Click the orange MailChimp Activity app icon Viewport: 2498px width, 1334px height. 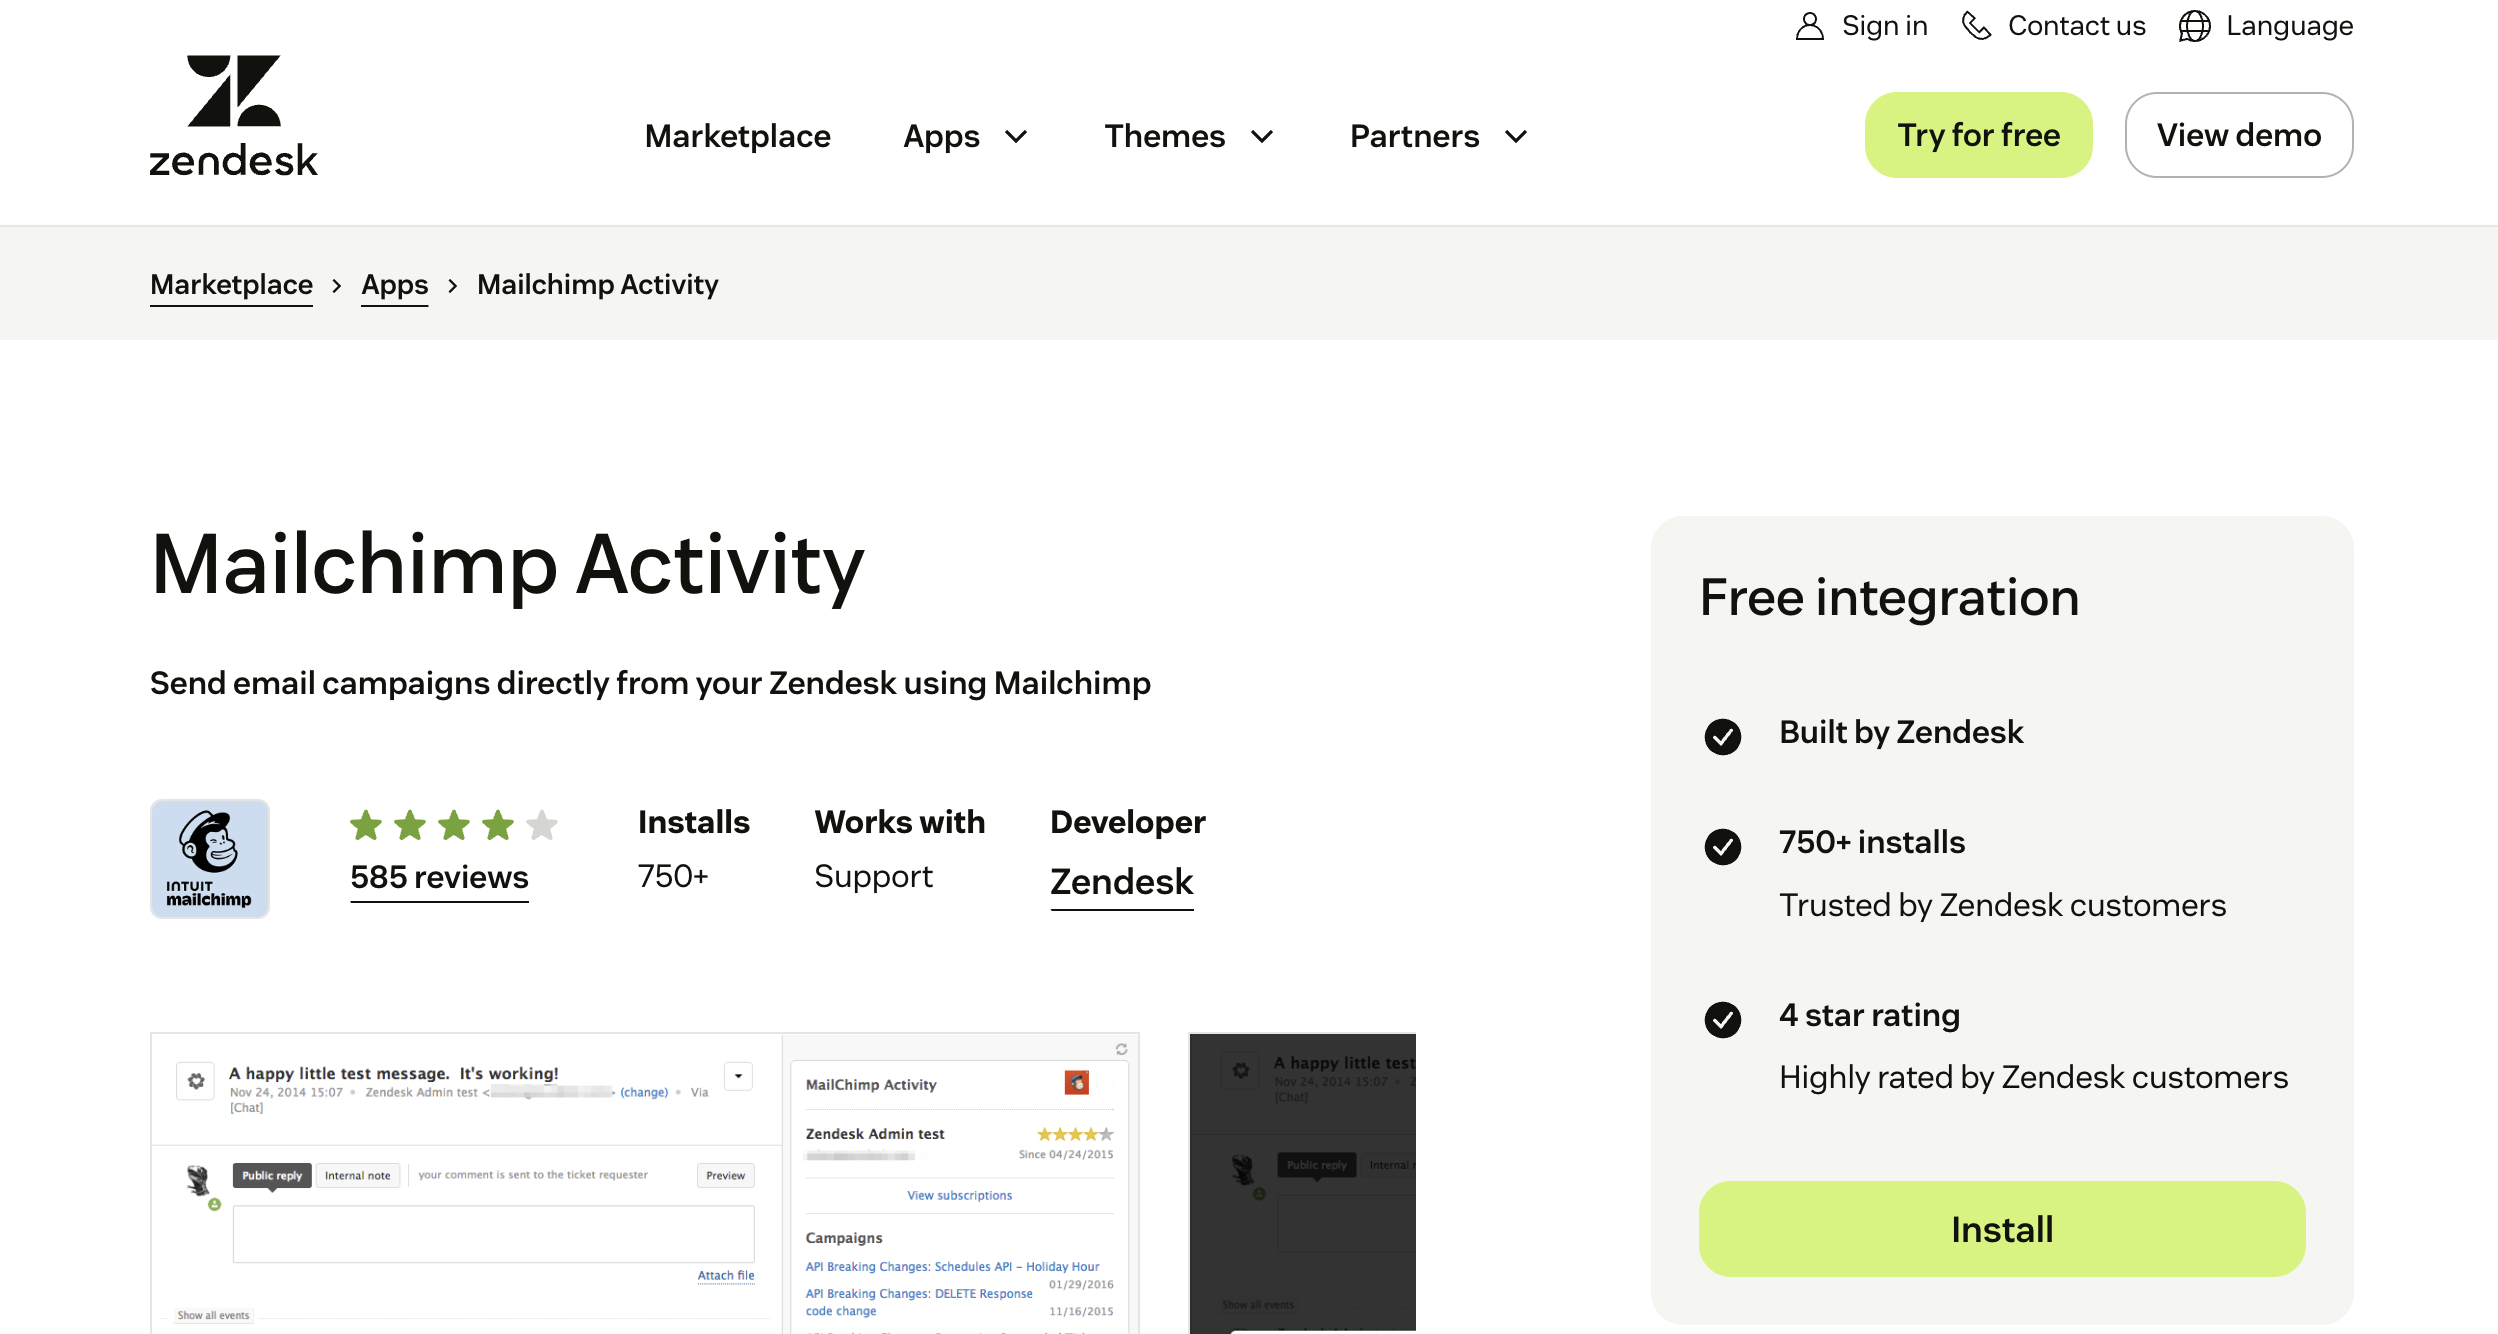[x=1076, y=1083]
